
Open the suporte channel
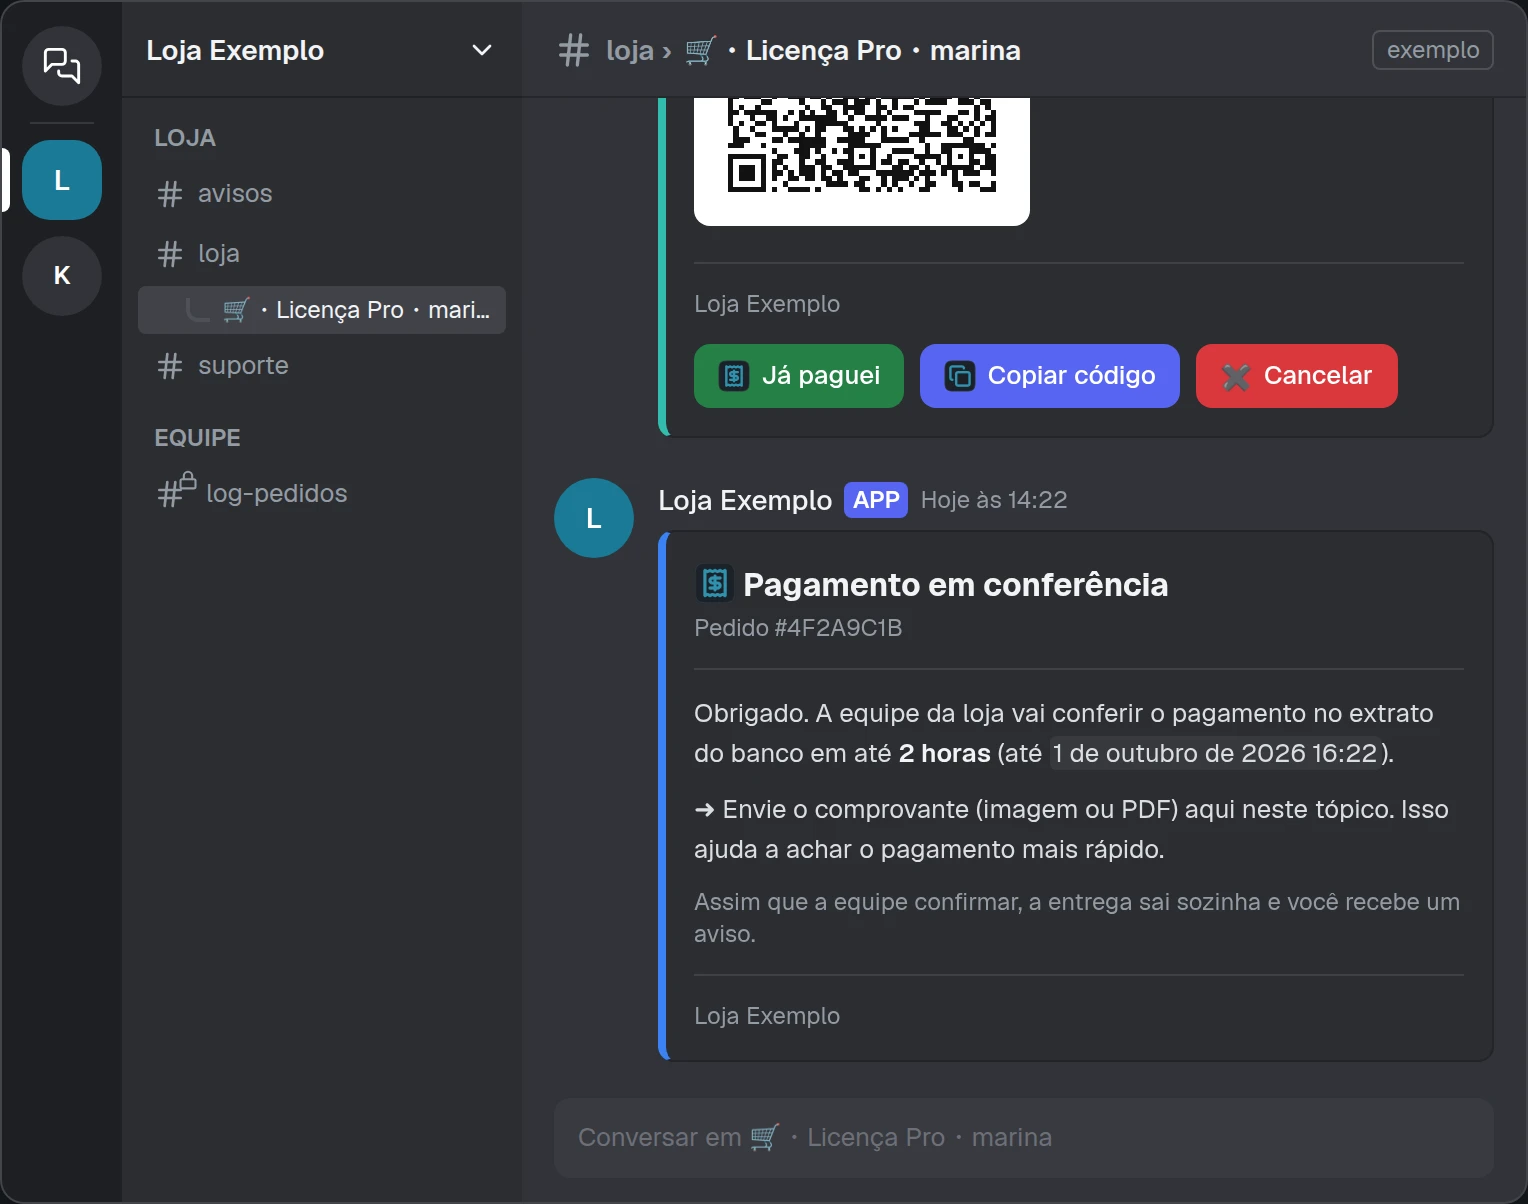click(x=322, y=366)
